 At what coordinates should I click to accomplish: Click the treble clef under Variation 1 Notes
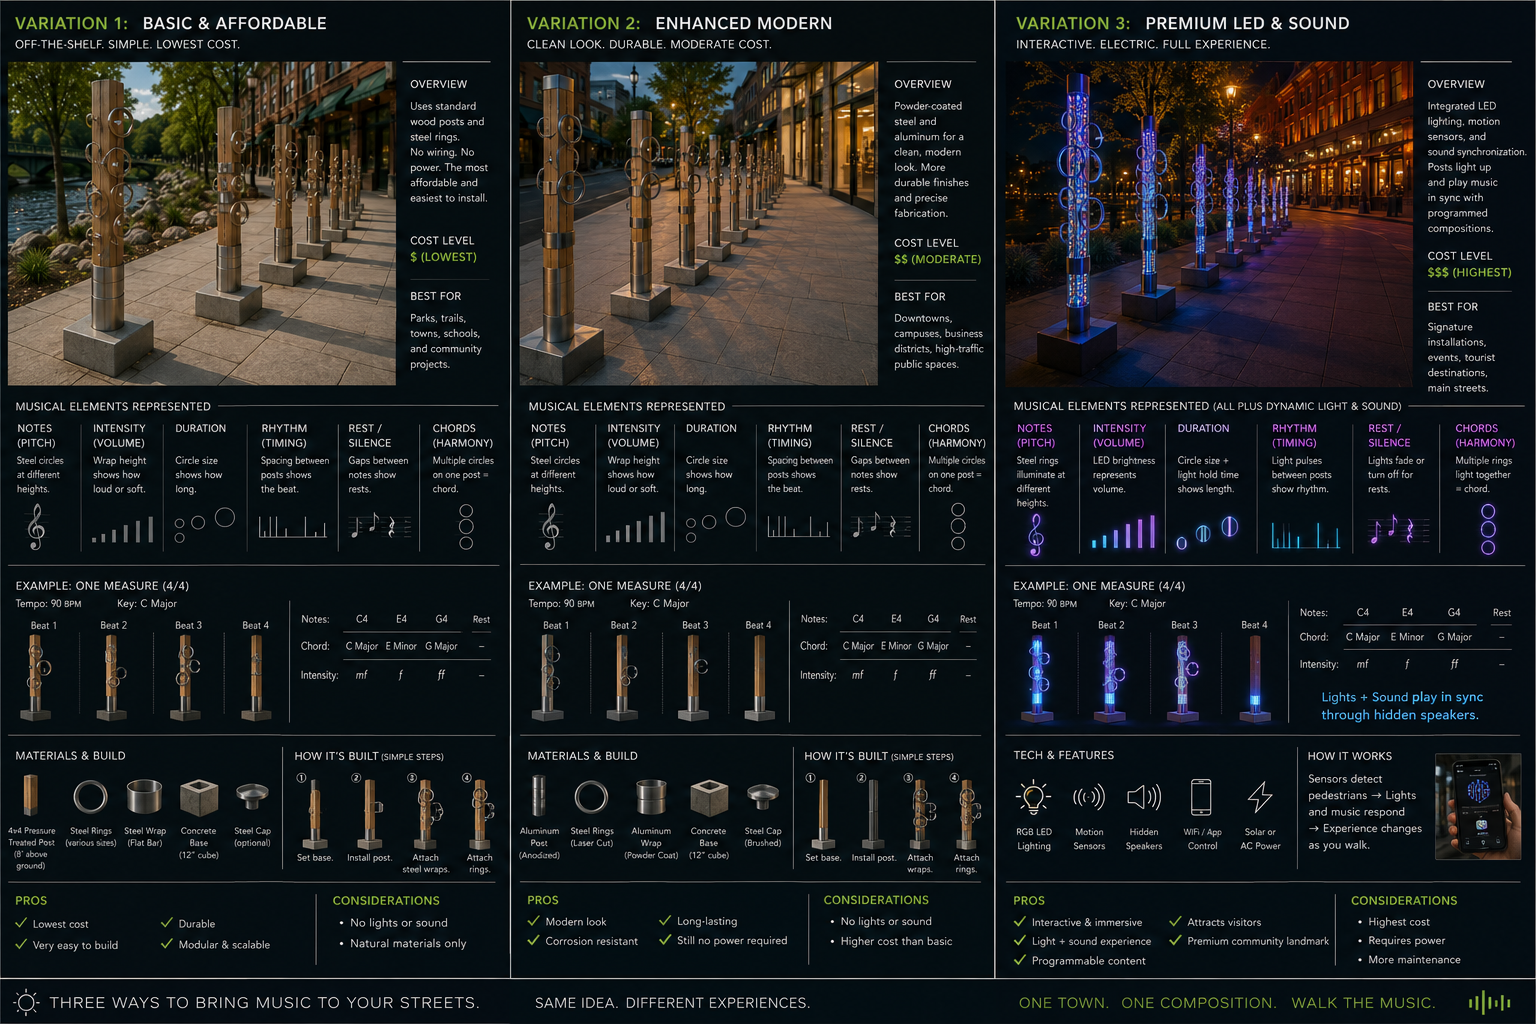tap(36, 526)
